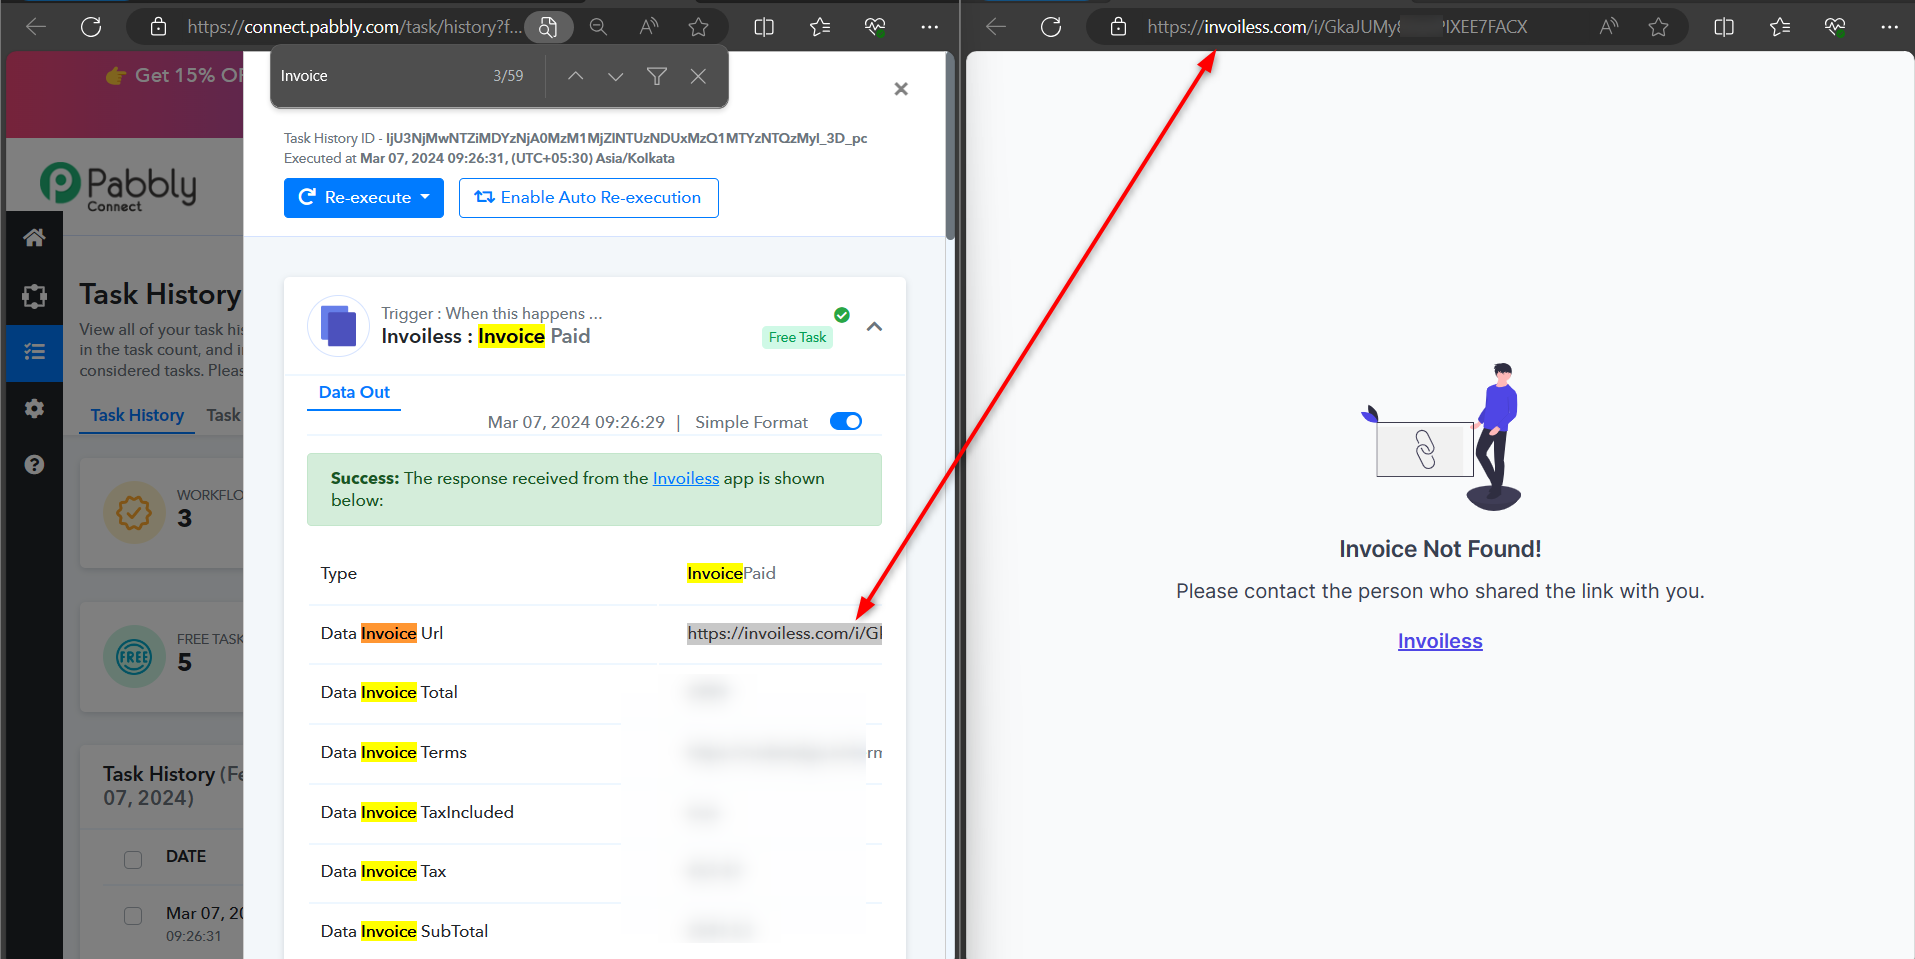Close the find-on-page bar

point(698,76)
